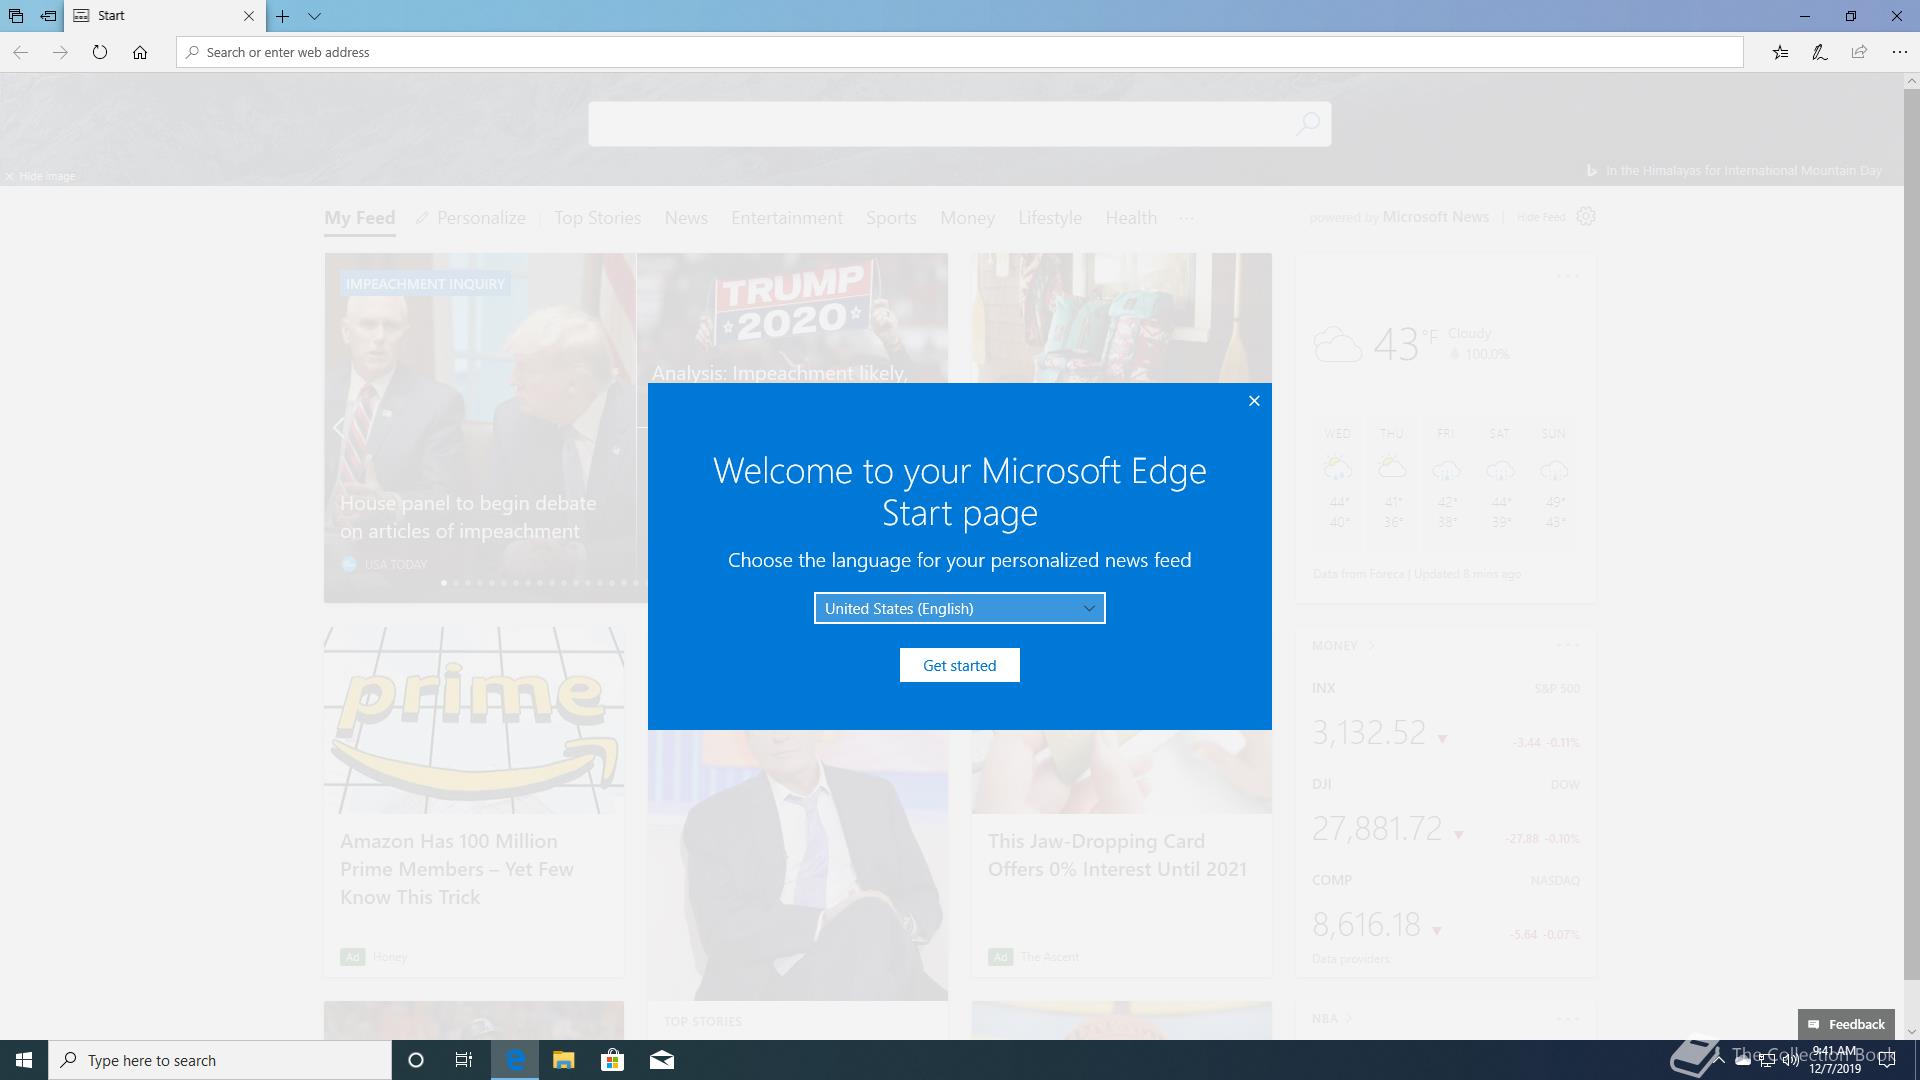The height and width of the screenshot is (1080, 1920).
Task: Open Action Center notifications icon
Action: pyautogui.click(x=1887, y=1060)
